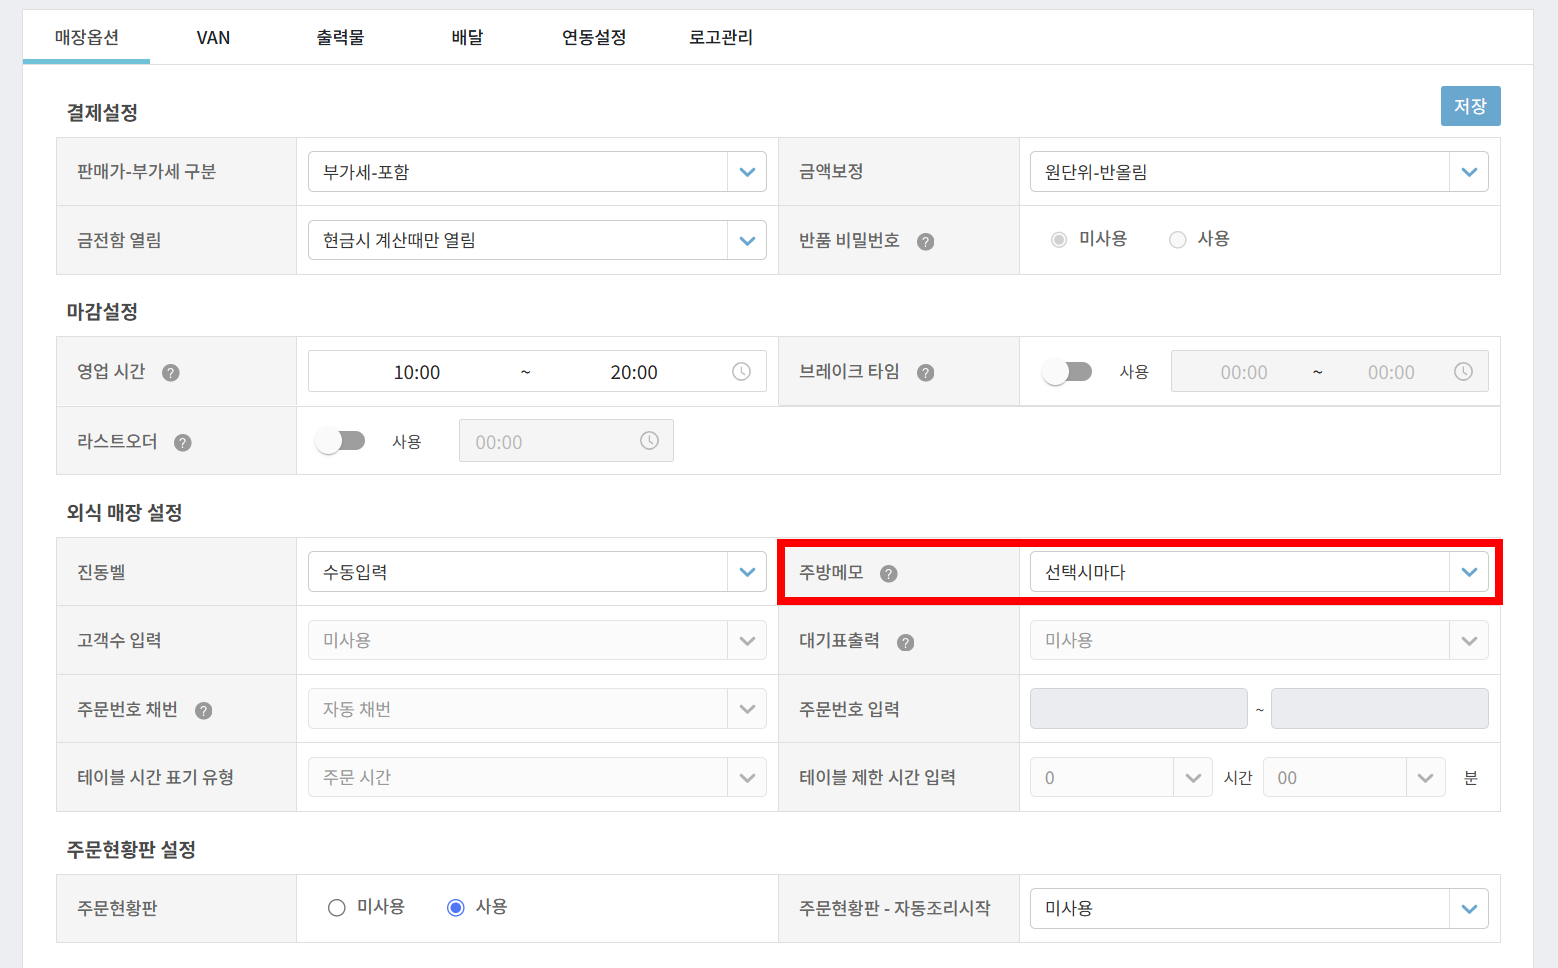Open clock picker in 영업 시간 field
Viewport: 1558px width, 968px height.
pos(741,371)
